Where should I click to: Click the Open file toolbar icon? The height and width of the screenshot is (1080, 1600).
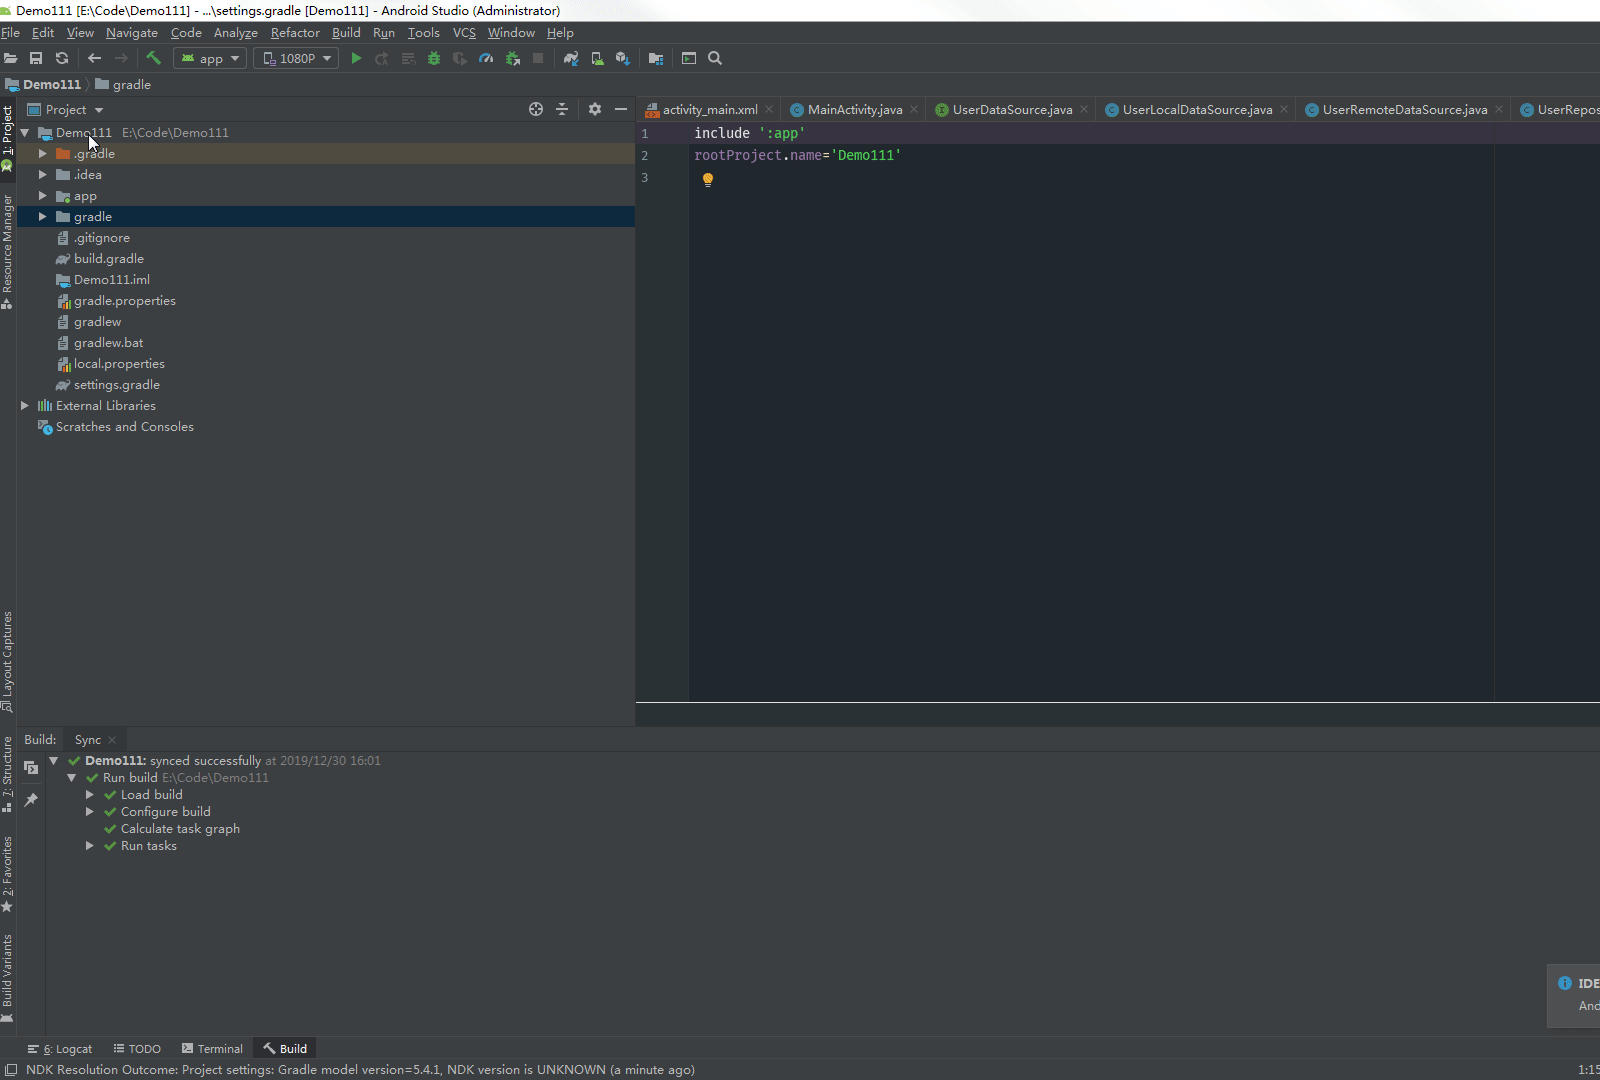click(10, 58)
